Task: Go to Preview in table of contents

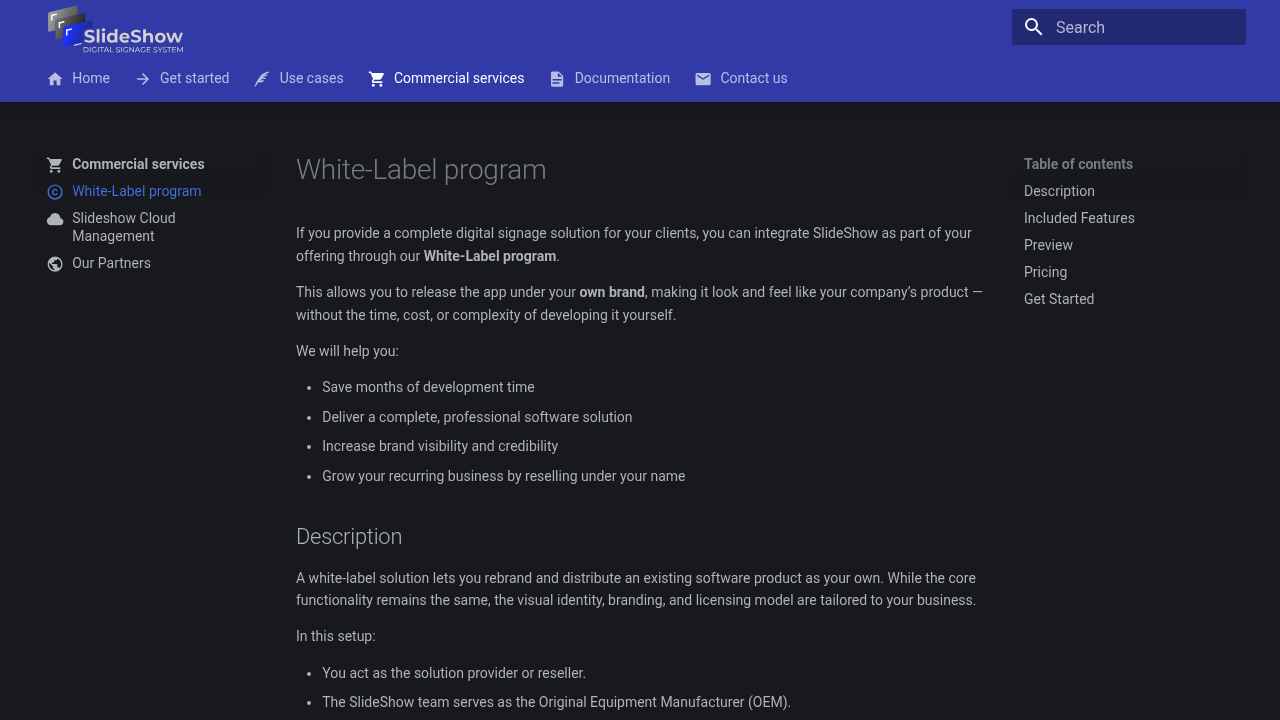Action: 1048,245
